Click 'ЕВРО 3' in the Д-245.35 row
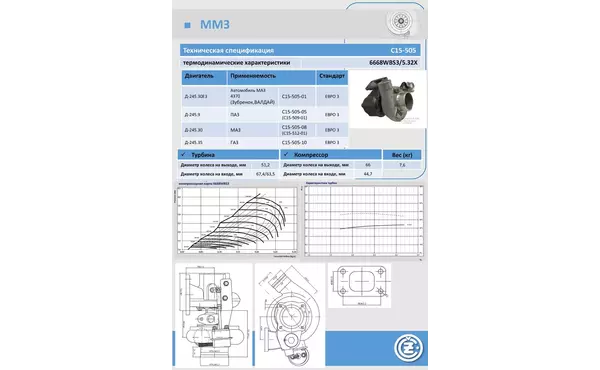The height and width of the screenshot is (370, 600). tap(332, 142)
